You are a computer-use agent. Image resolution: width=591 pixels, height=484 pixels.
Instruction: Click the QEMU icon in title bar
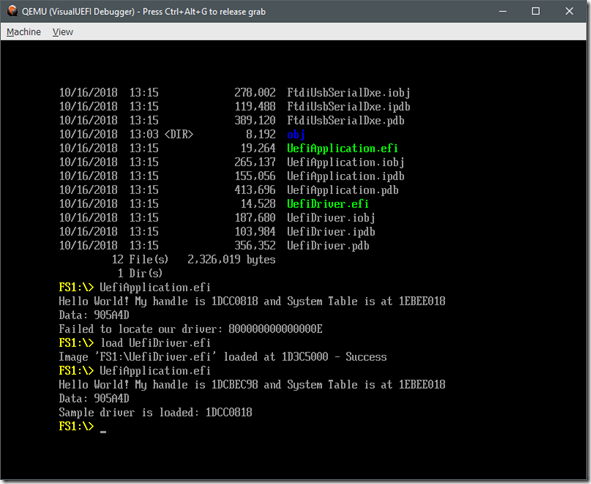coord(12,11)
